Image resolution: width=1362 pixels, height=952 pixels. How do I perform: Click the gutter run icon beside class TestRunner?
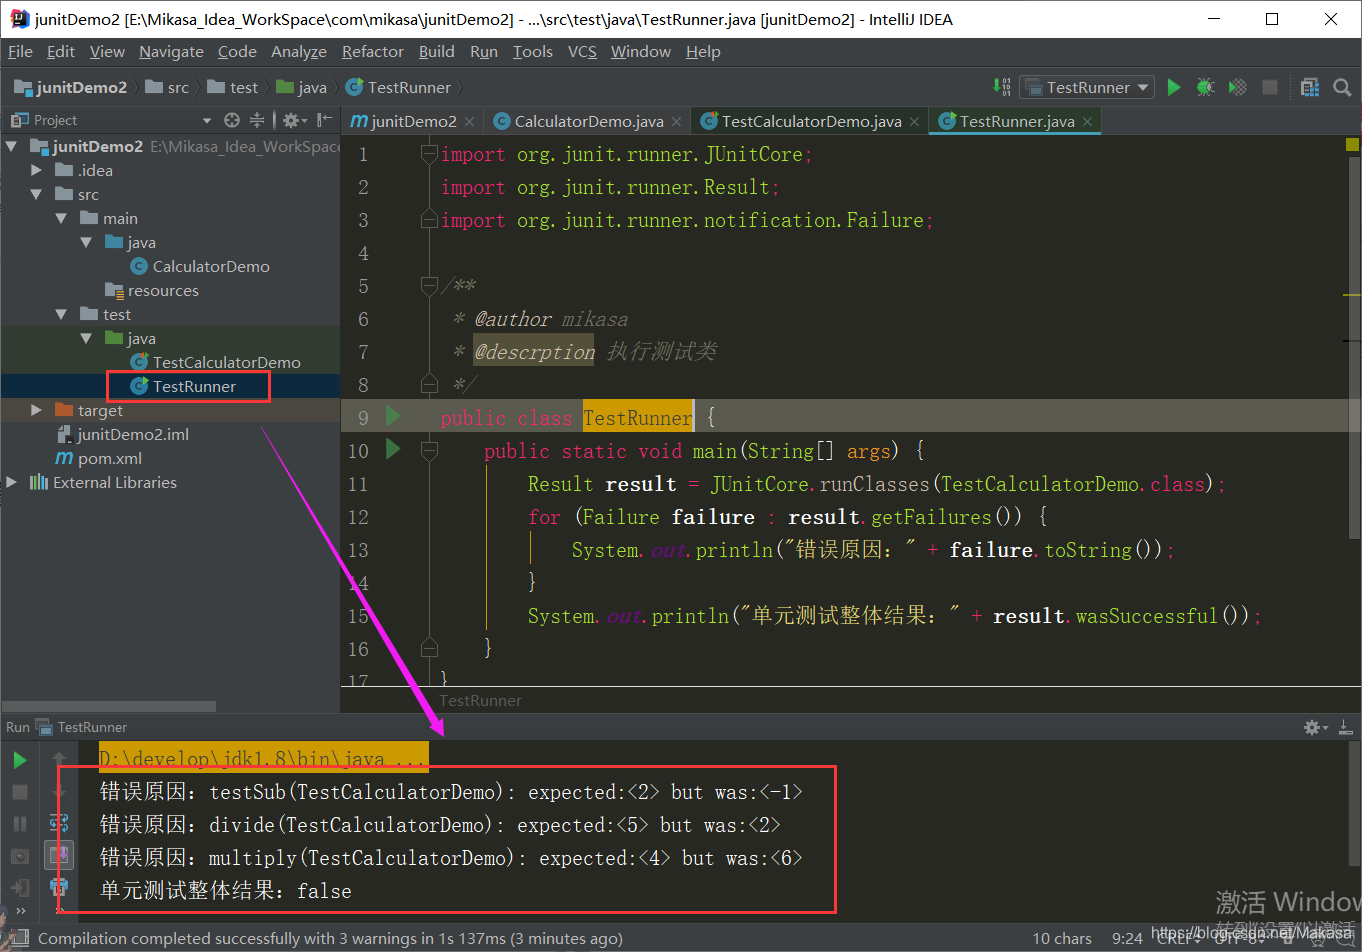(x=393, y=417)
